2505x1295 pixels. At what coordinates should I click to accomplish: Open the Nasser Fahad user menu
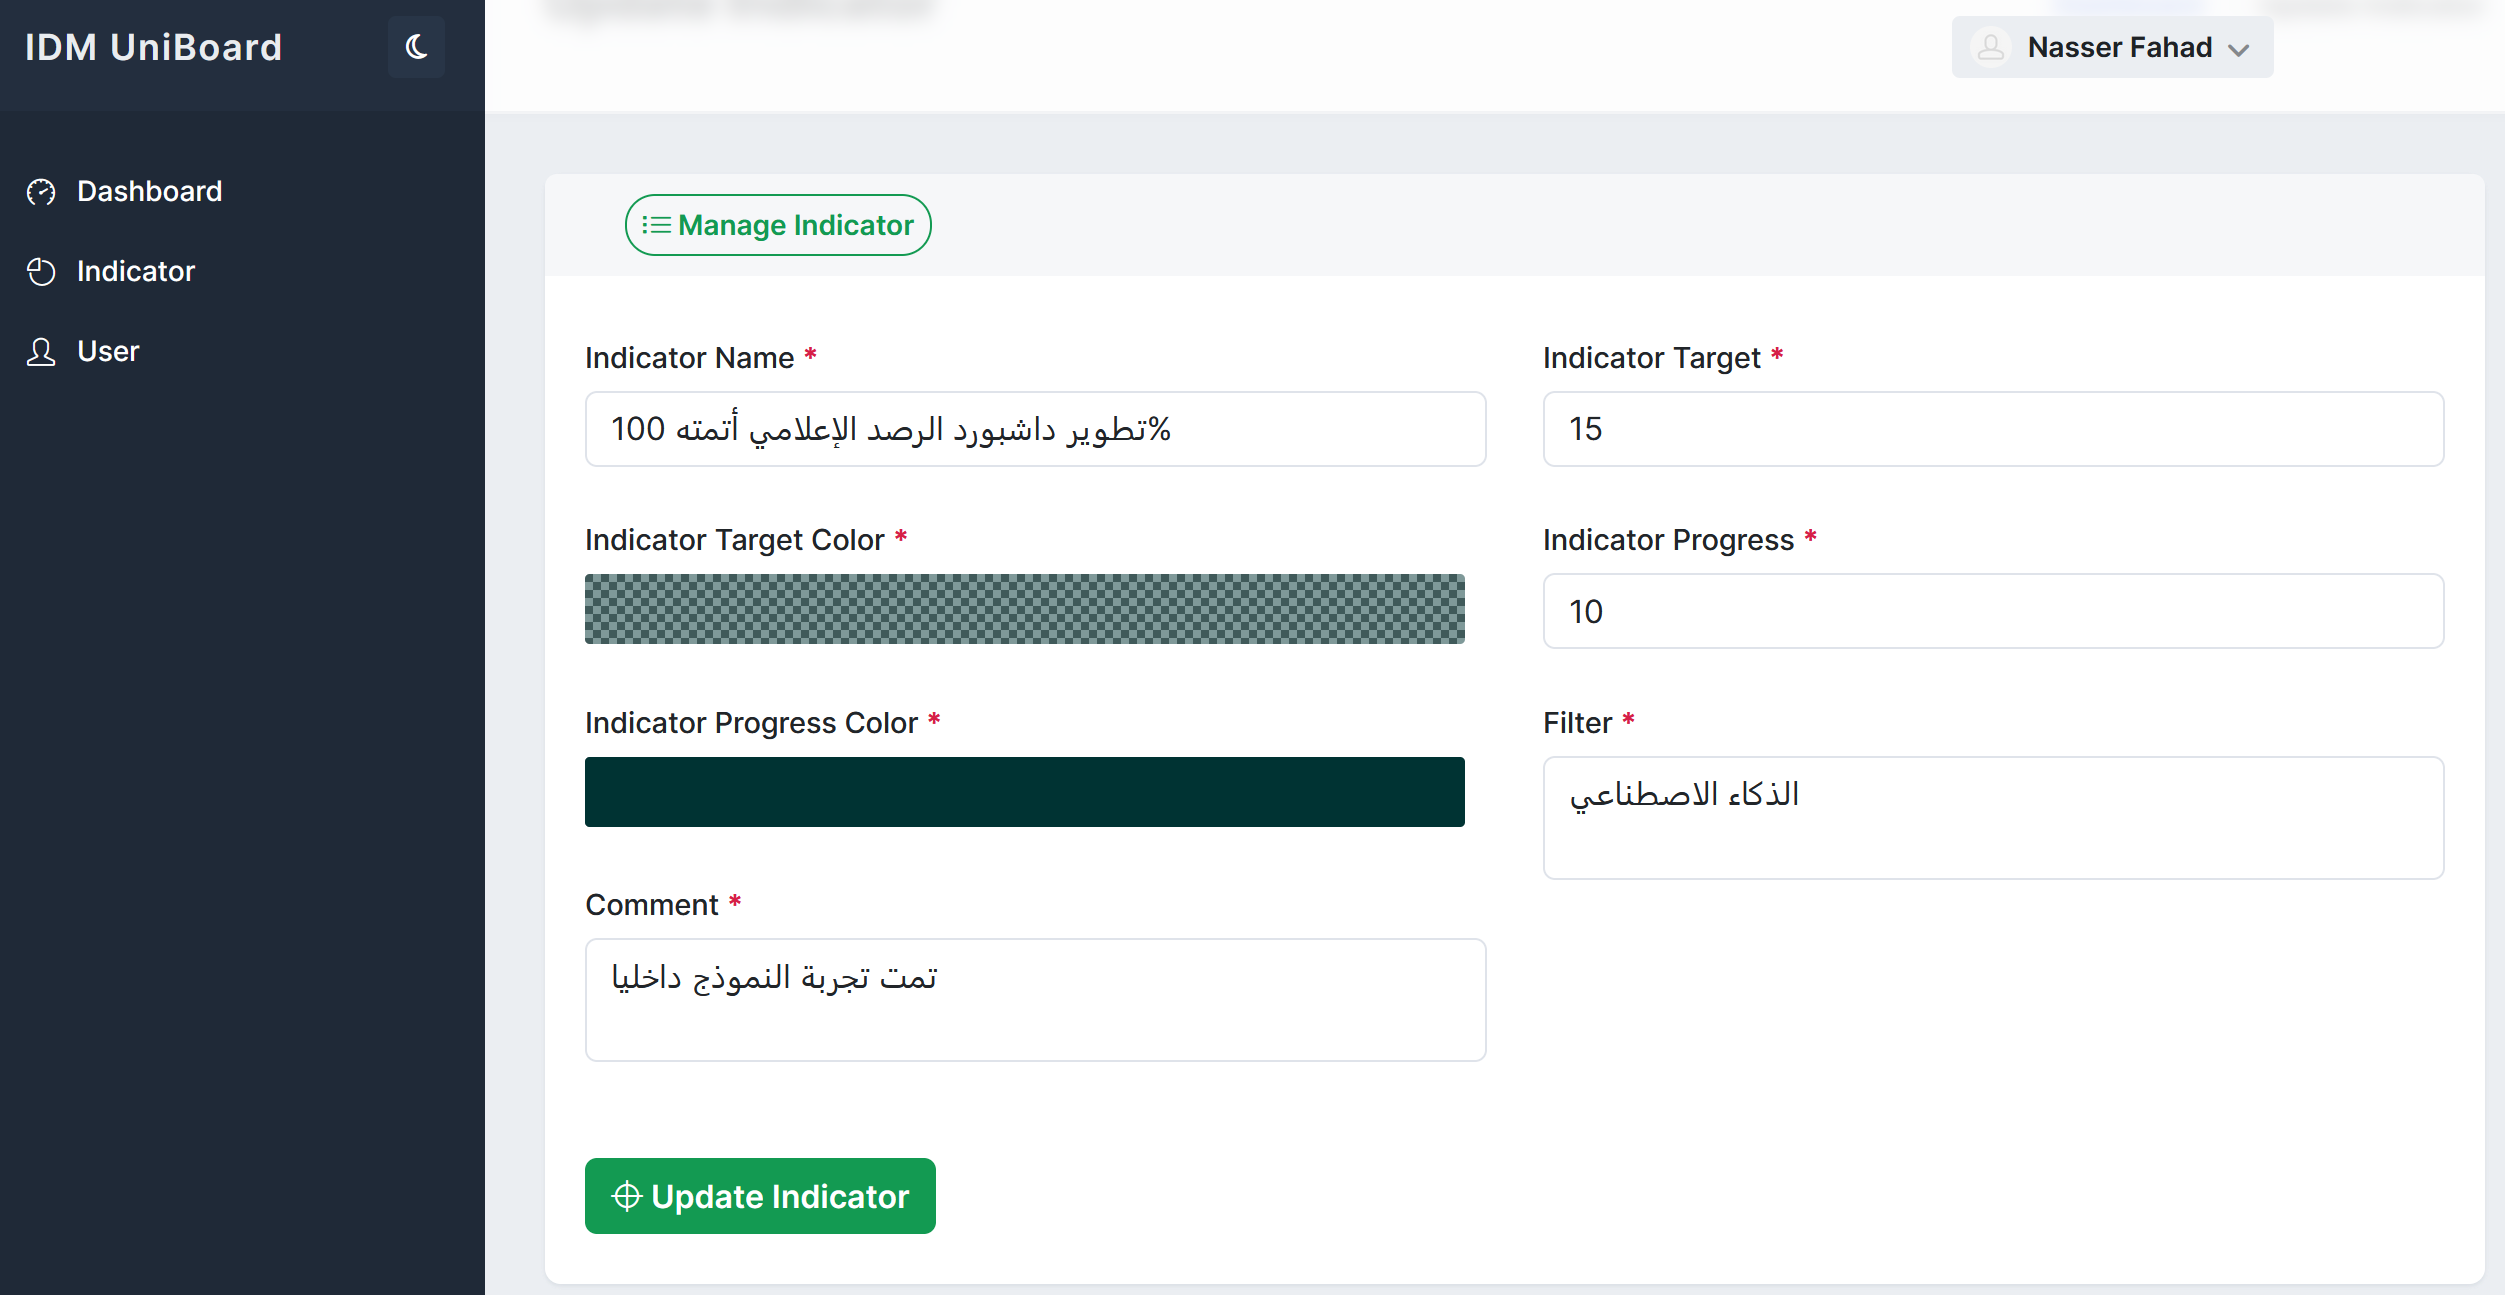2118,47
